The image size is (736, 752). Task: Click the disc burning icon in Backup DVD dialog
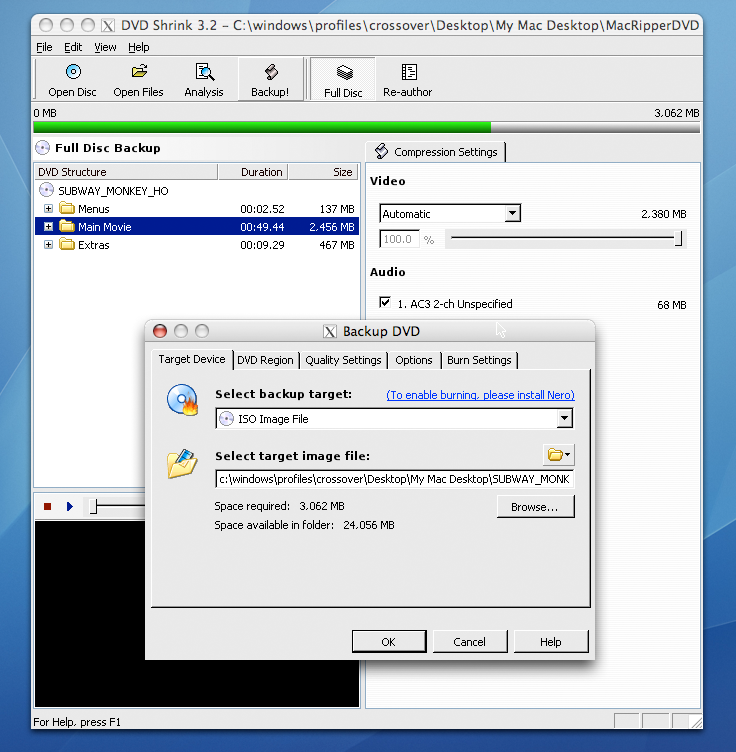tap(182, 399)
